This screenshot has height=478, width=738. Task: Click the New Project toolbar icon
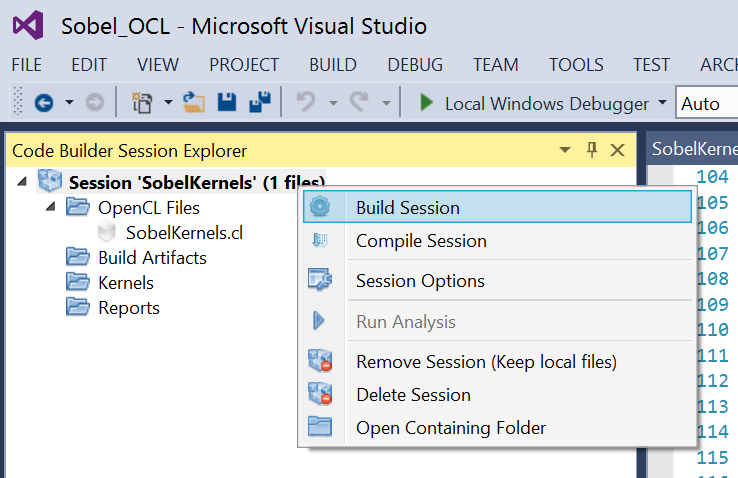coord(142,103)
